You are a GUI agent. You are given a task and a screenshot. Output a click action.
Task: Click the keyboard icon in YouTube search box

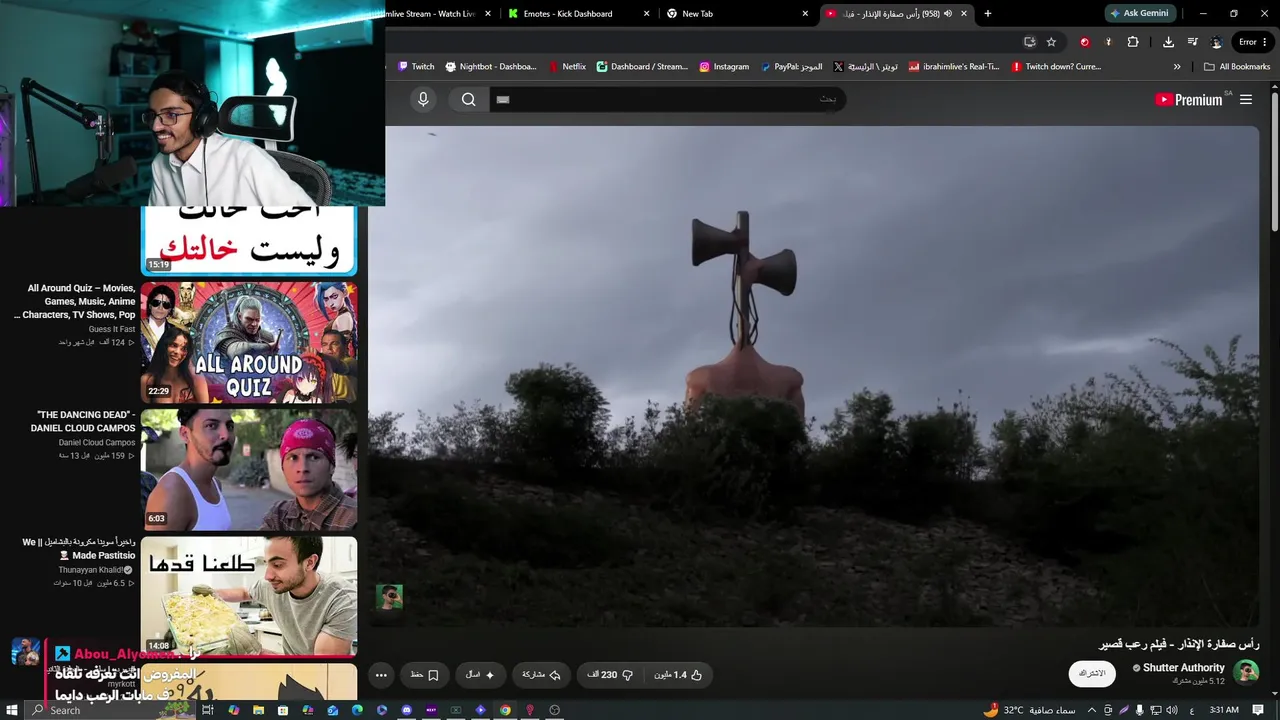tap(503, 99)
